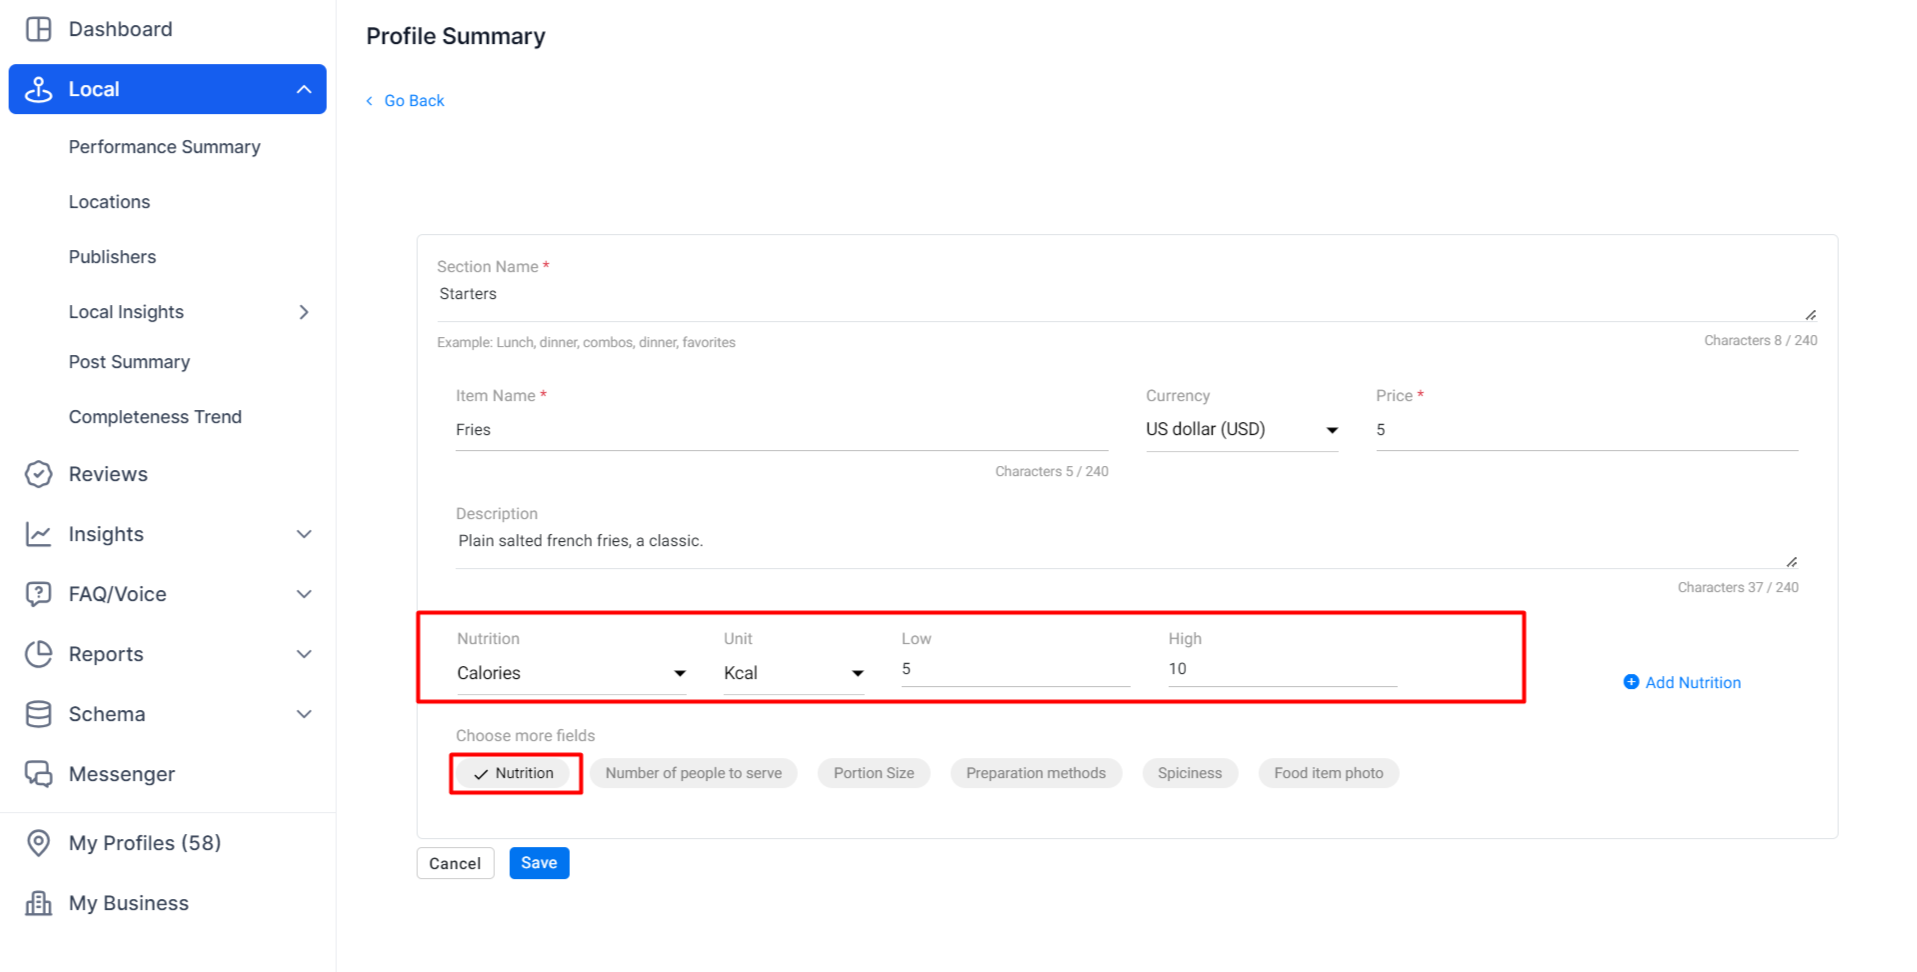The image size is (1917, 972).
Task: Open Post Summary in the sidebar
Action: 129,362
